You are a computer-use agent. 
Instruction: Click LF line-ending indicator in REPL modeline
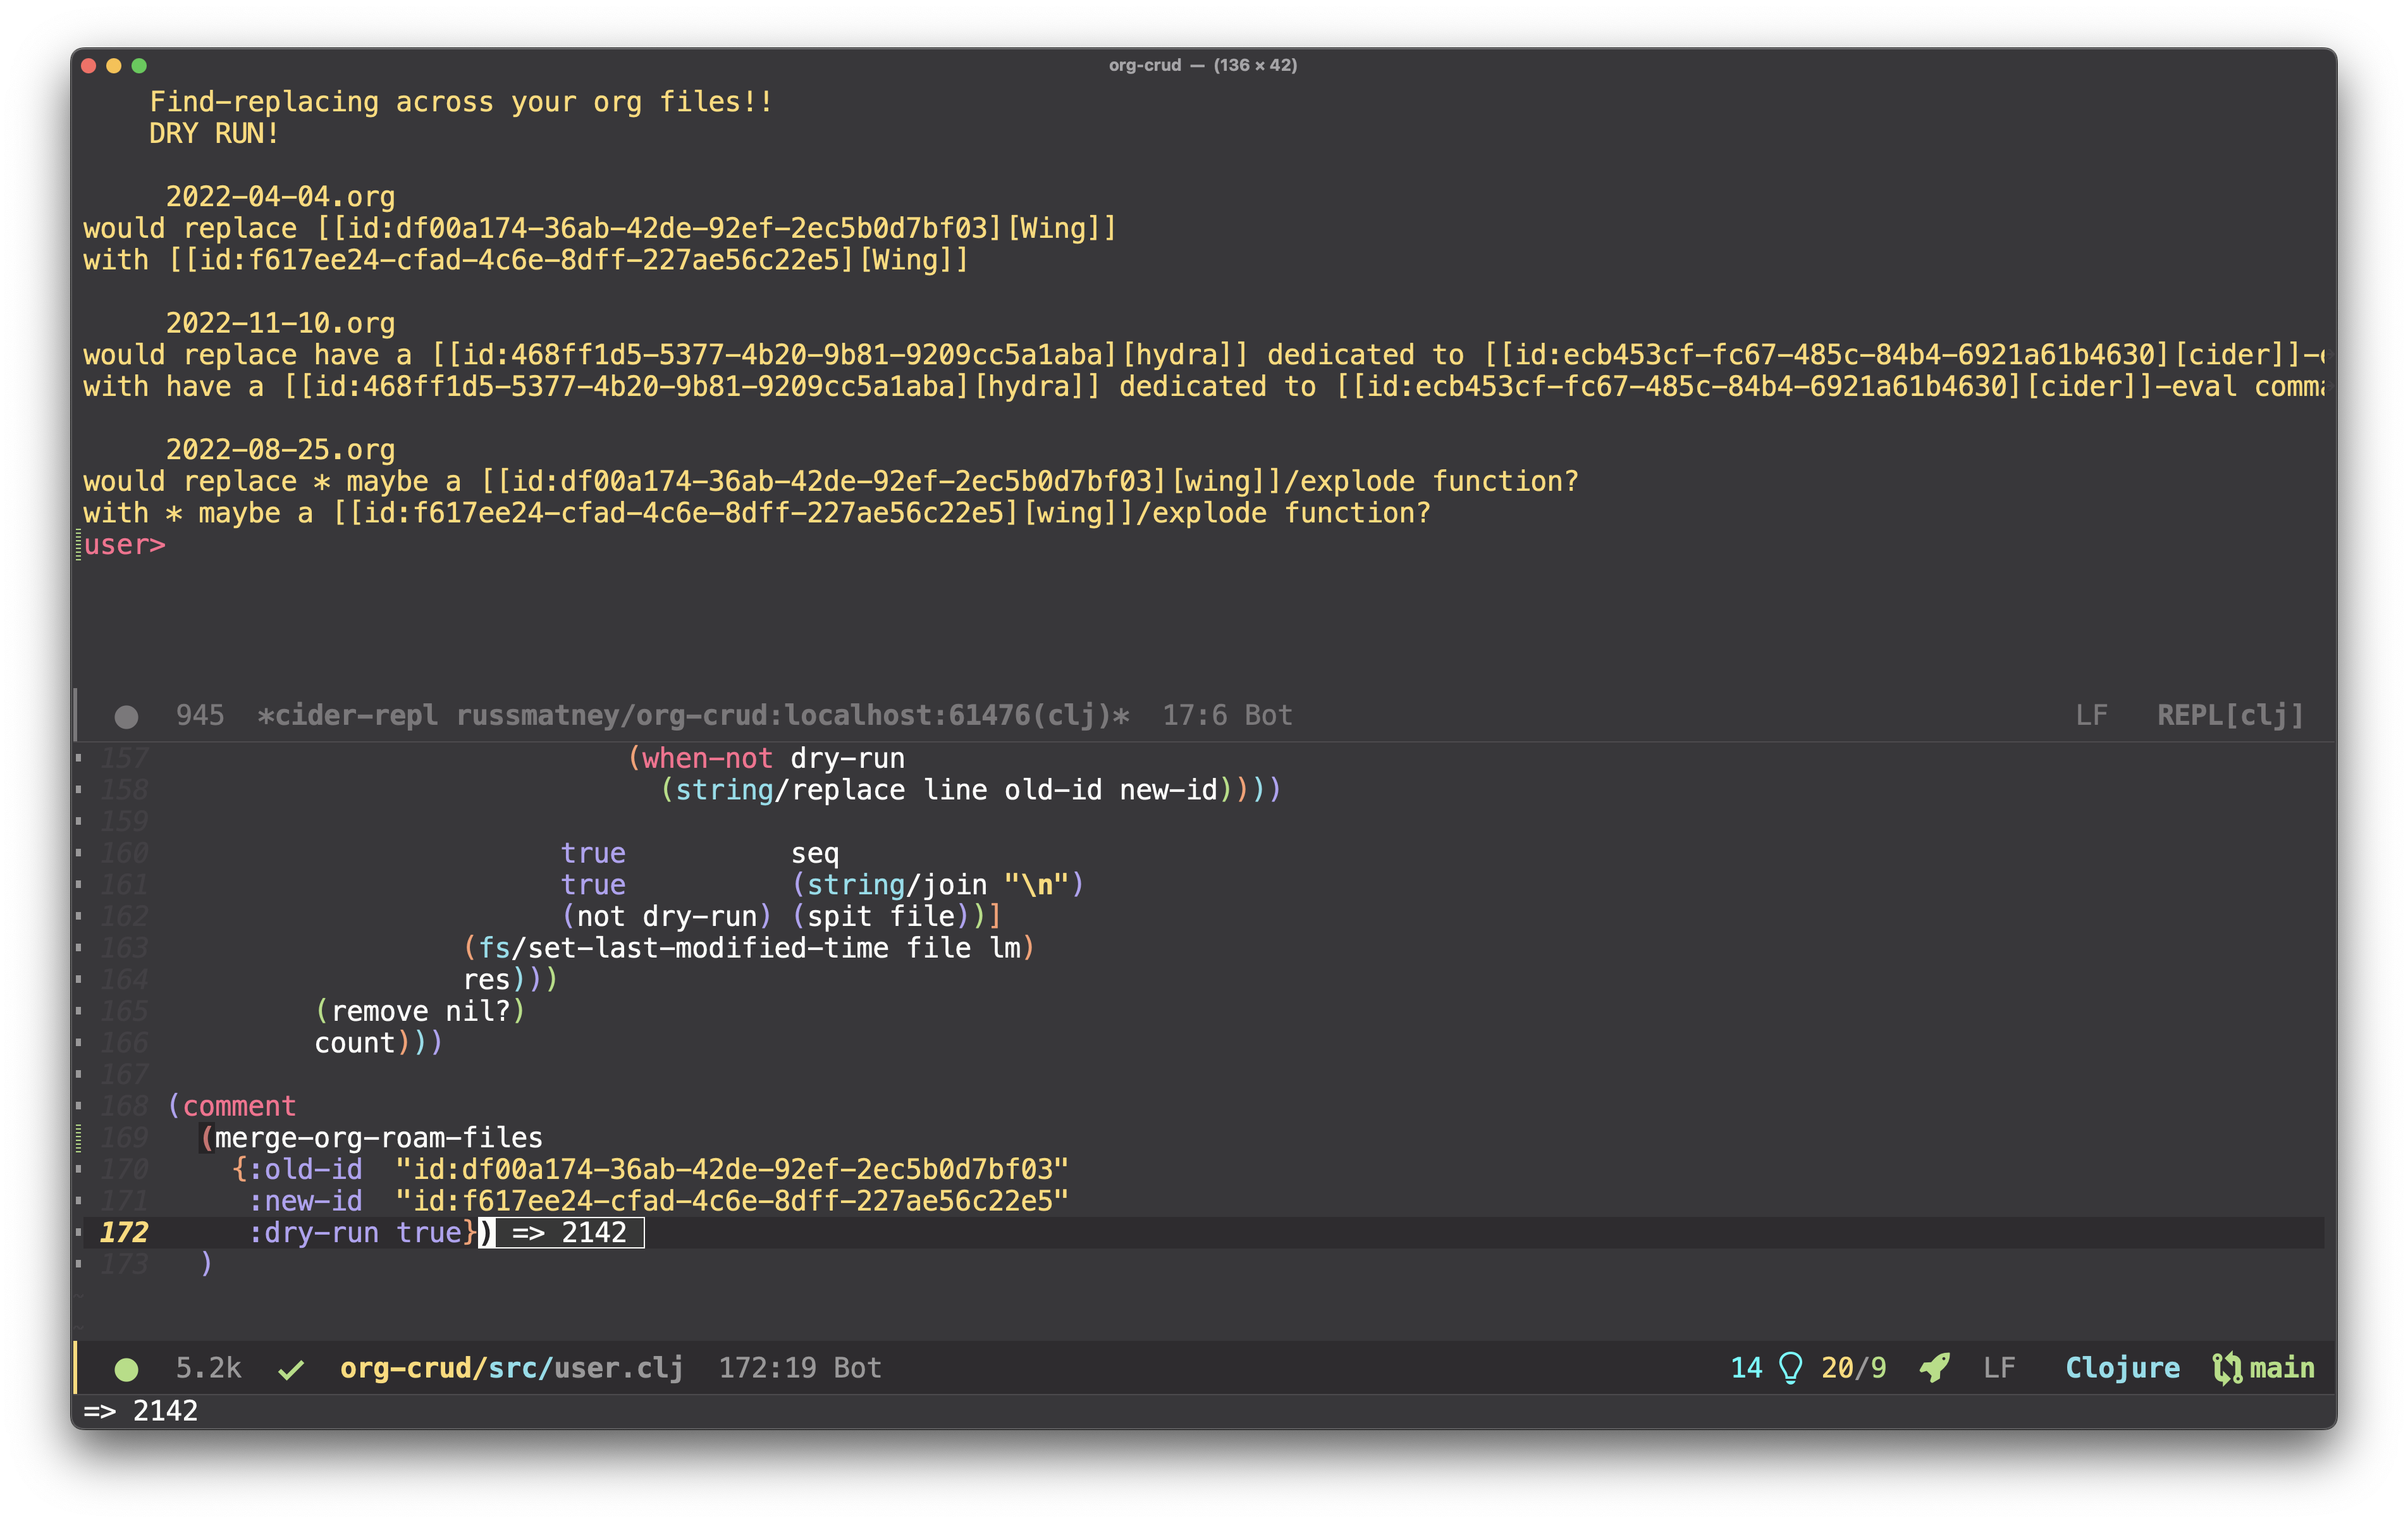pyautogui.click(x=2091, y=715)
